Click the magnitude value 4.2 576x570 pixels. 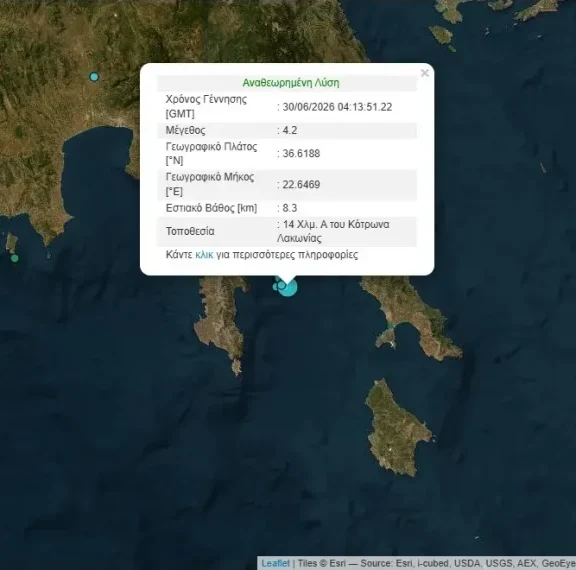click(x=290, y=130)
